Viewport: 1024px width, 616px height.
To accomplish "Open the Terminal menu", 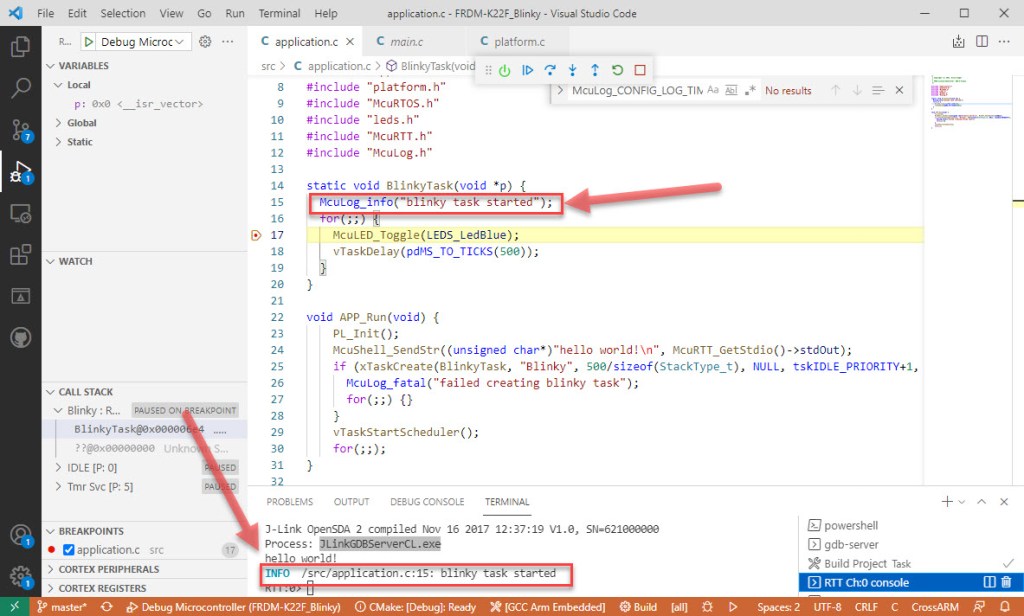I will pos(279,14).
